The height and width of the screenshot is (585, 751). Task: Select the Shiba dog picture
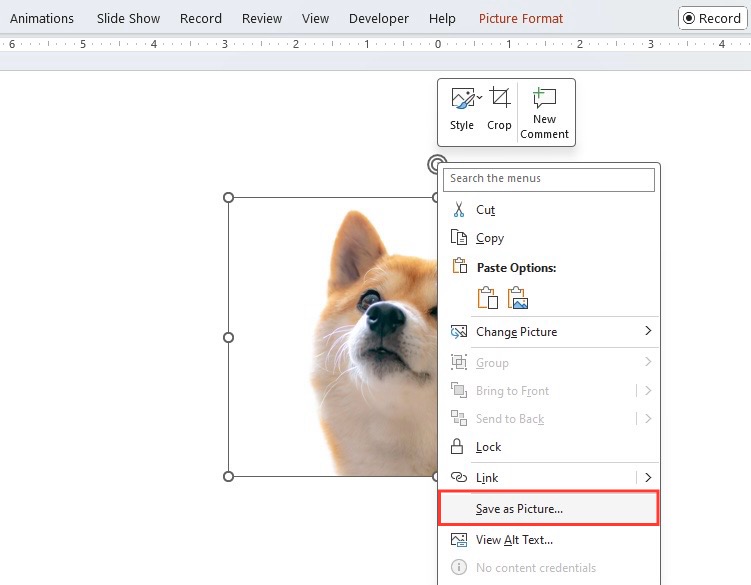[332, 337]
